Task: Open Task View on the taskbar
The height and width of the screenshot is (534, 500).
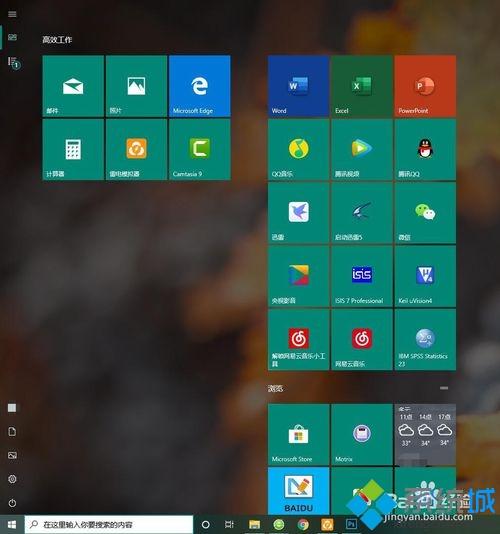Action: pyautogui.click(x=229, y=524)
